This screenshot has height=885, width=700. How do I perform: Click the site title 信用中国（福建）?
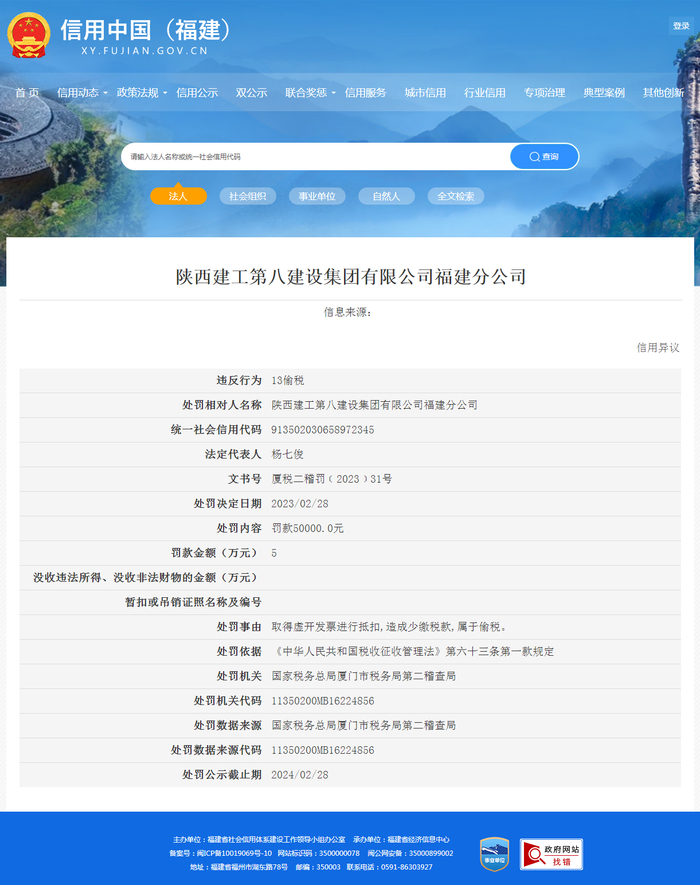pyautogui.click(x=146, y=30)
